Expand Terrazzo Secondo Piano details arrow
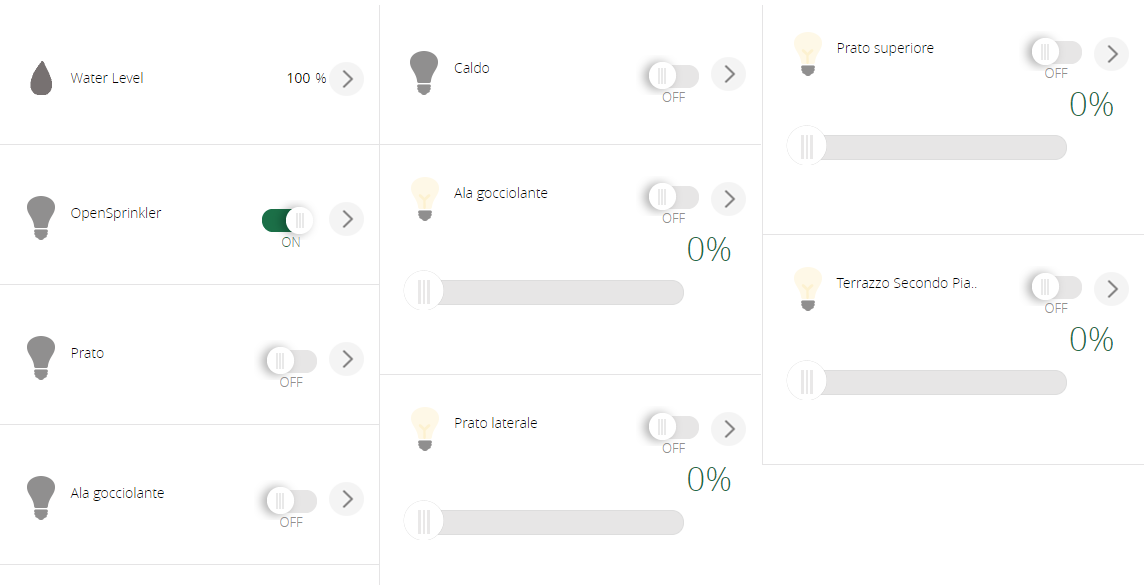Viewport: 1144px width, 585px height. 1111,289
